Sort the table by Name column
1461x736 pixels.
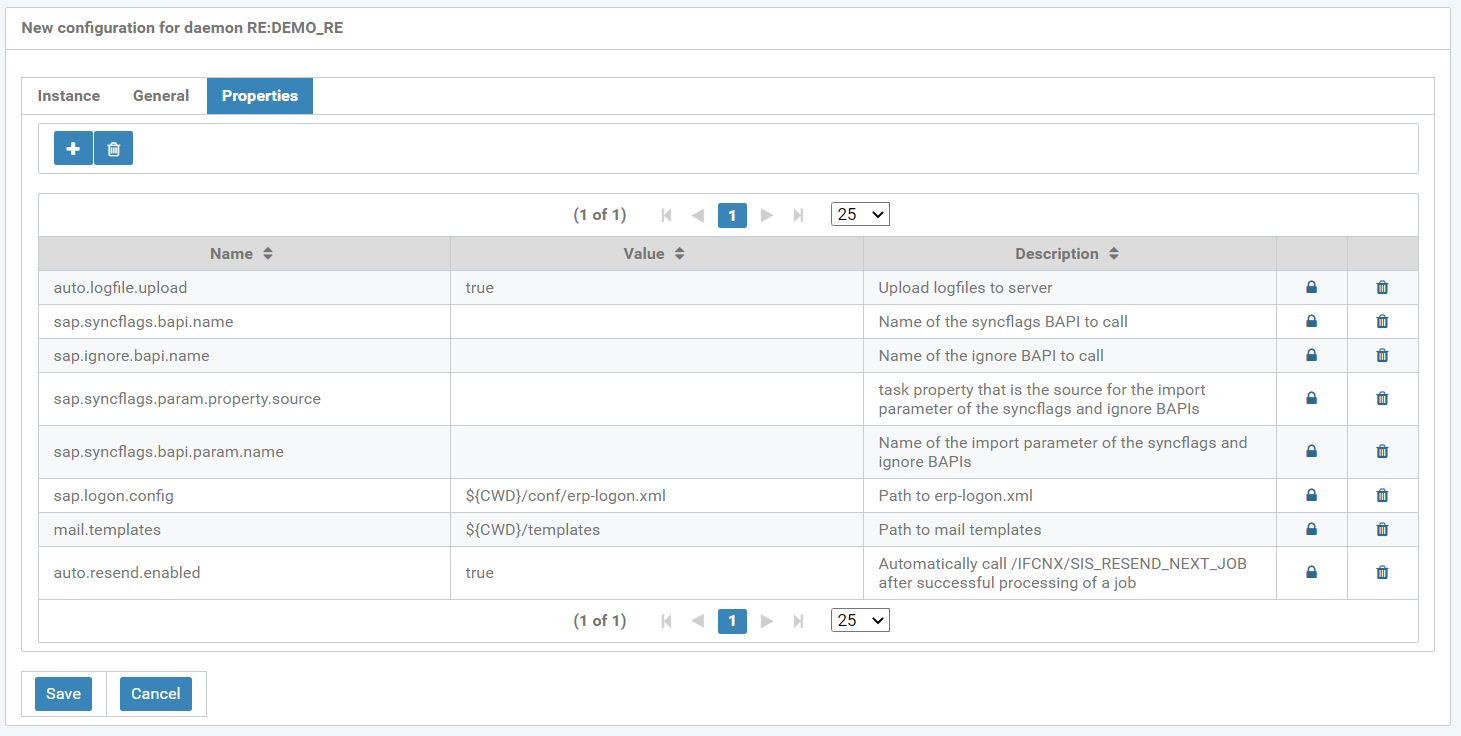[241, 254]
